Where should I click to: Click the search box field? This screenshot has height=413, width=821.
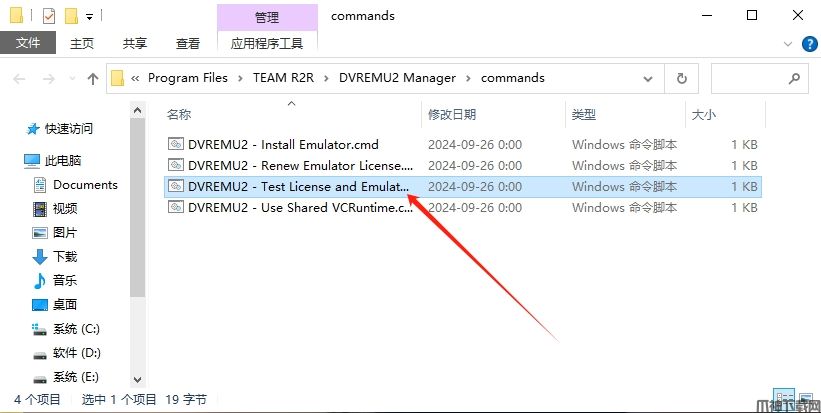[x=760, y=79]
